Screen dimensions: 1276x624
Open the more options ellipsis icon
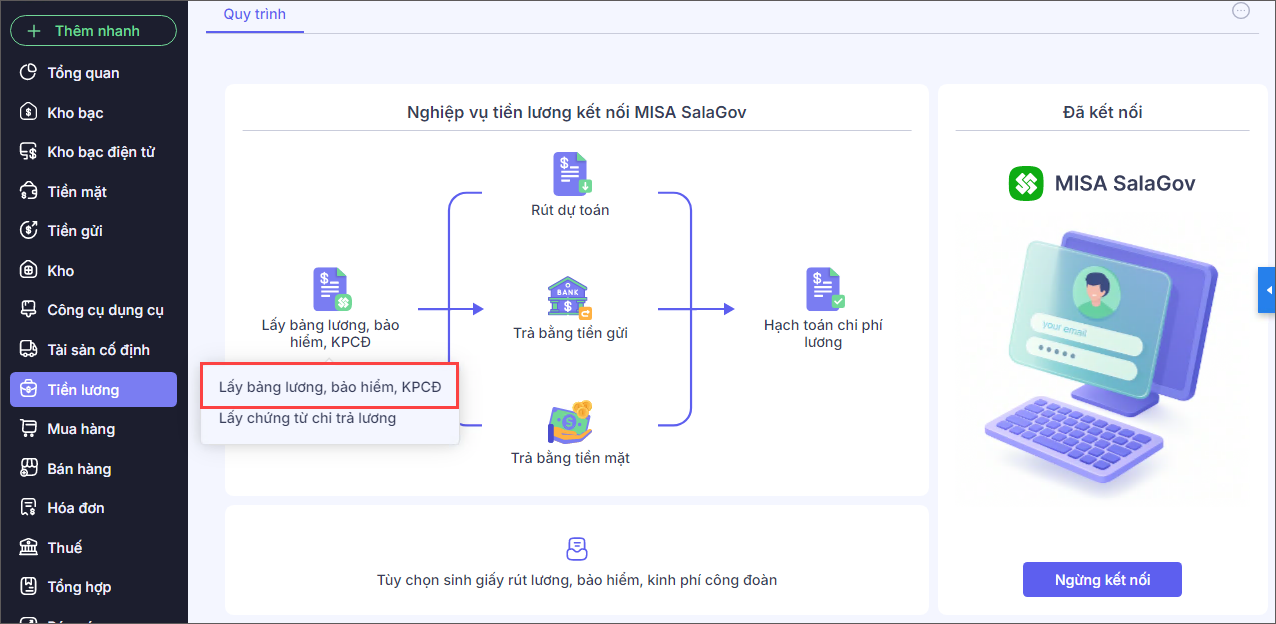1241,11
